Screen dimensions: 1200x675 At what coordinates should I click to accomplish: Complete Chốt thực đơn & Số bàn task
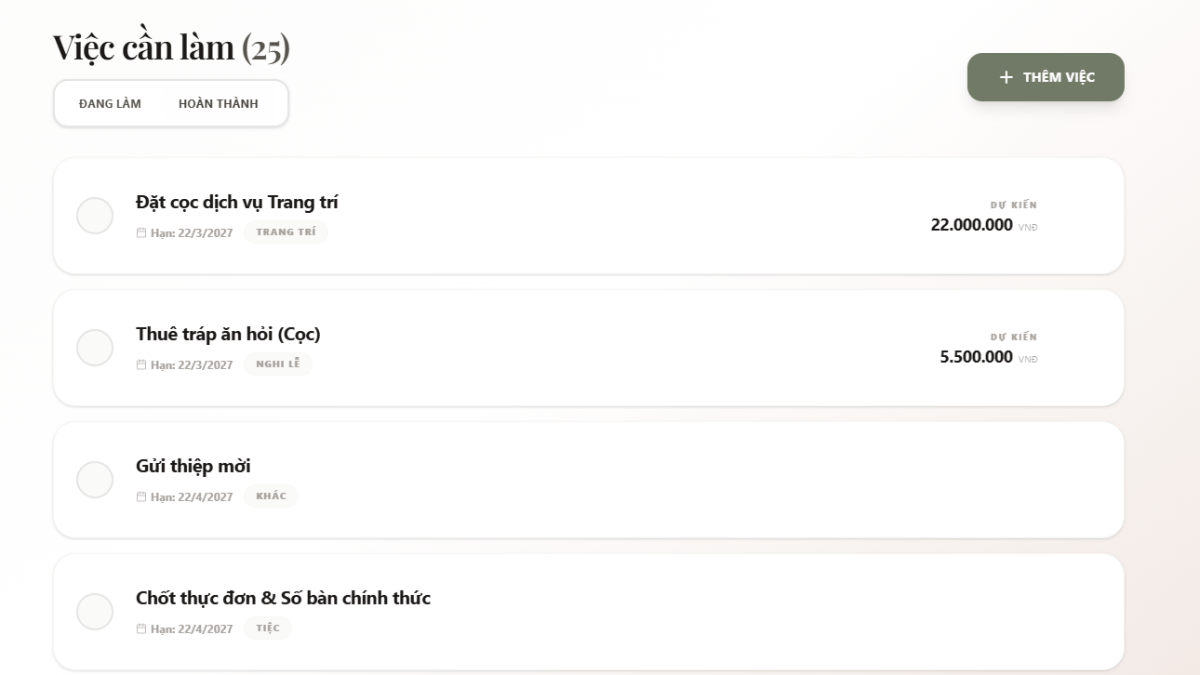[95, 612]
